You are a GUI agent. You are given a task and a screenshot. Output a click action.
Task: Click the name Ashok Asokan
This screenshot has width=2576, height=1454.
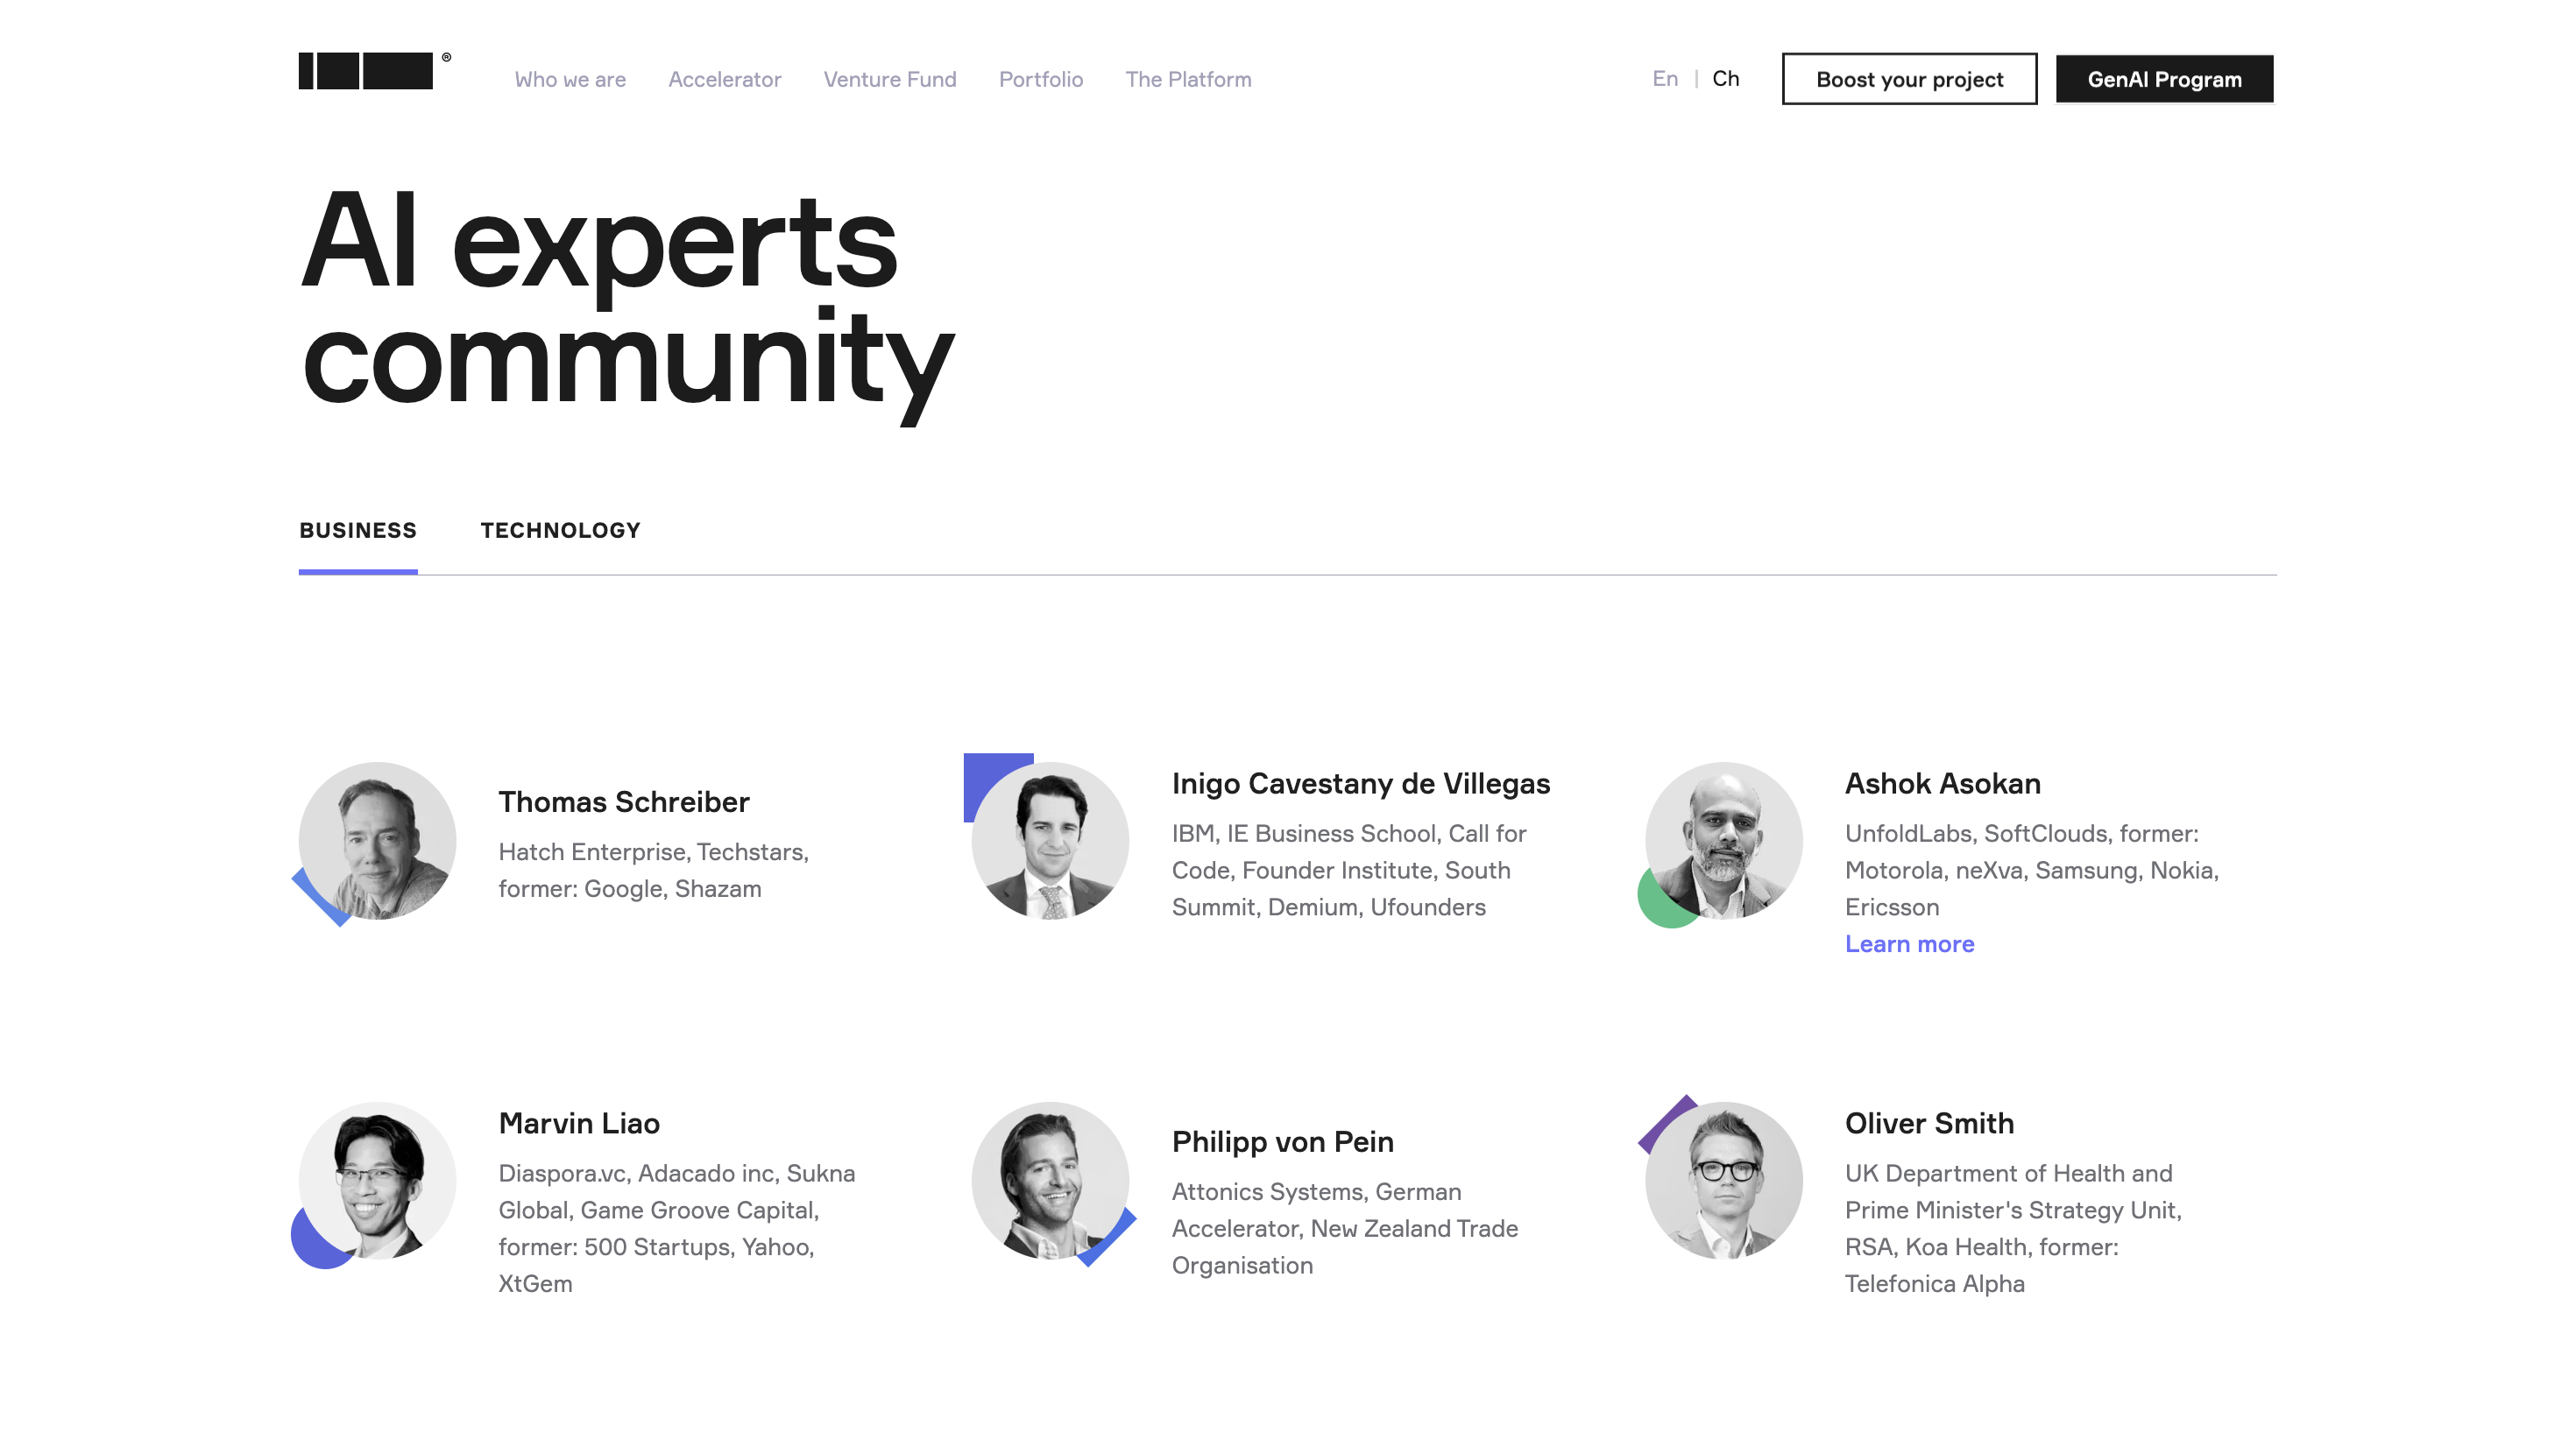[x=1942, y=784]
